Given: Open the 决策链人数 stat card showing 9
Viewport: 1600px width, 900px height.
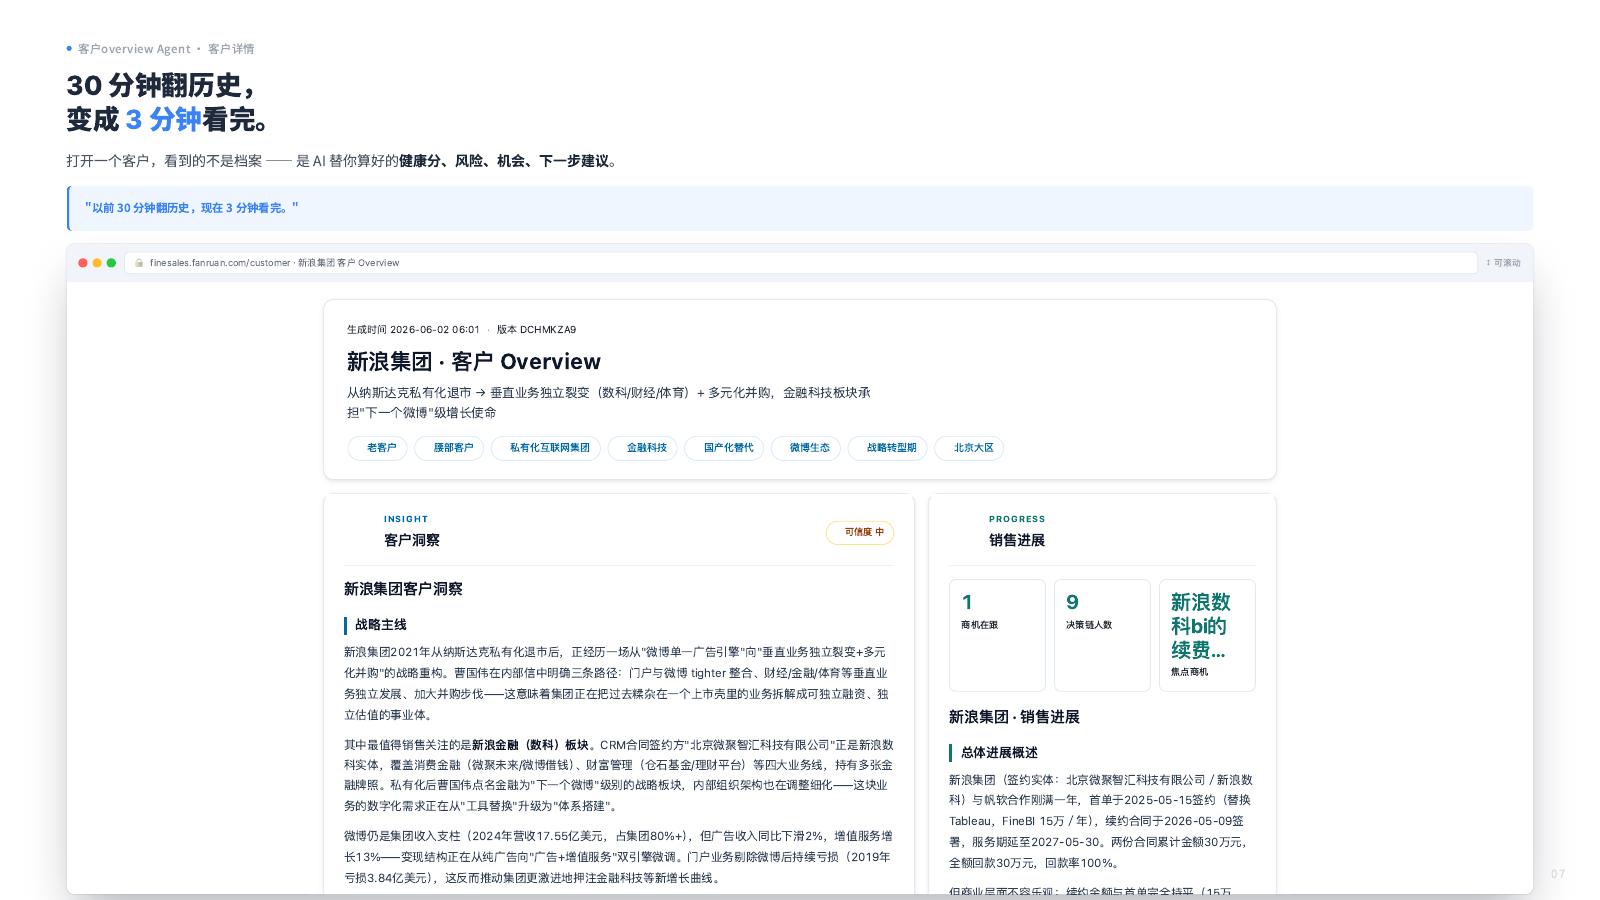Looking at the screenshot, I should click(1102, 635).
